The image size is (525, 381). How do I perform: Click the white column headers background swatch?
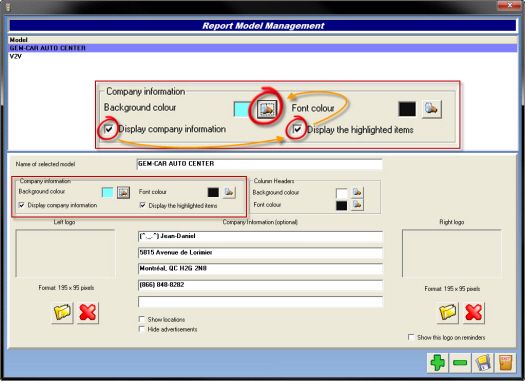pyautogui.click(x=342, y=193)
